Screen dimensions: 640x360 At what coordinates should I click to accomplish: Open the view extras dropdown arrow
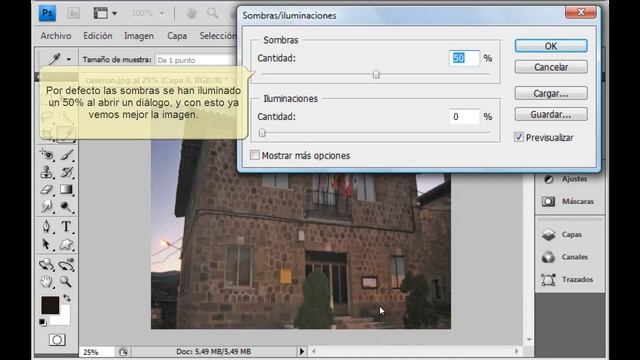[x=115, y=13]
